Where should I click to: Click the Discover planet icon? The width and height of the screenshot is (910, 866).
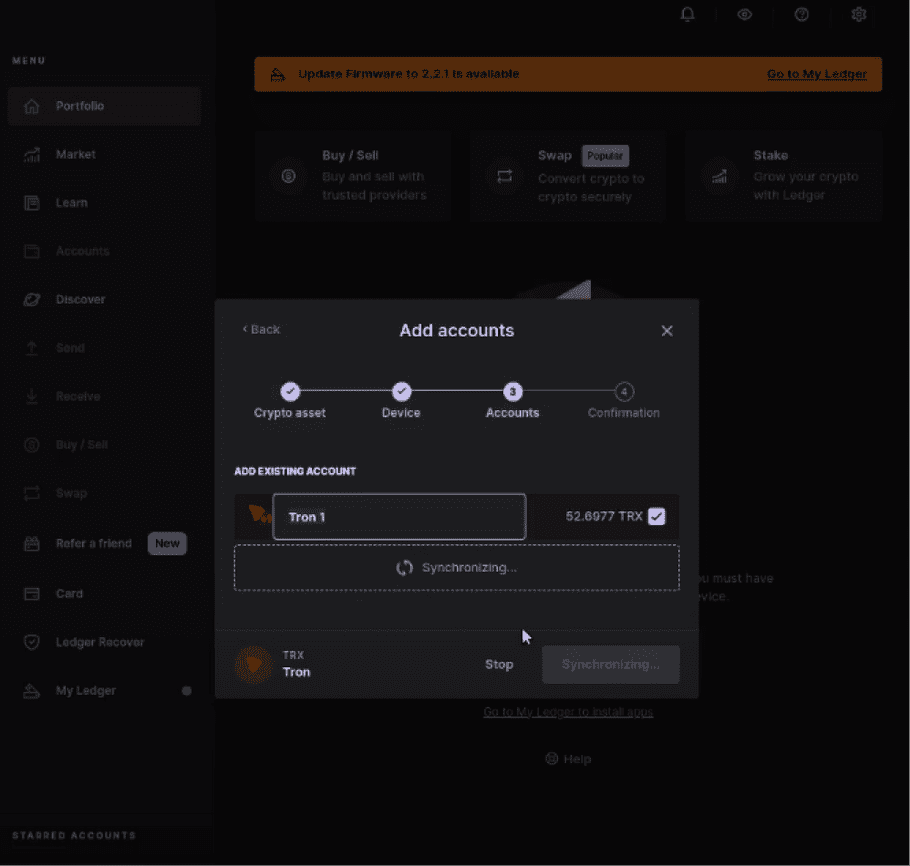32,300
